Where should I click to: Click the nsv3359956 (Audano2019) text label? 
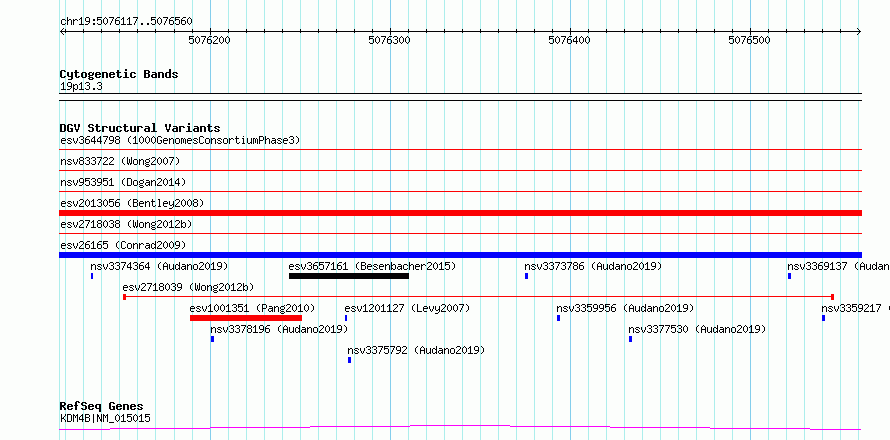pos(625,308)
